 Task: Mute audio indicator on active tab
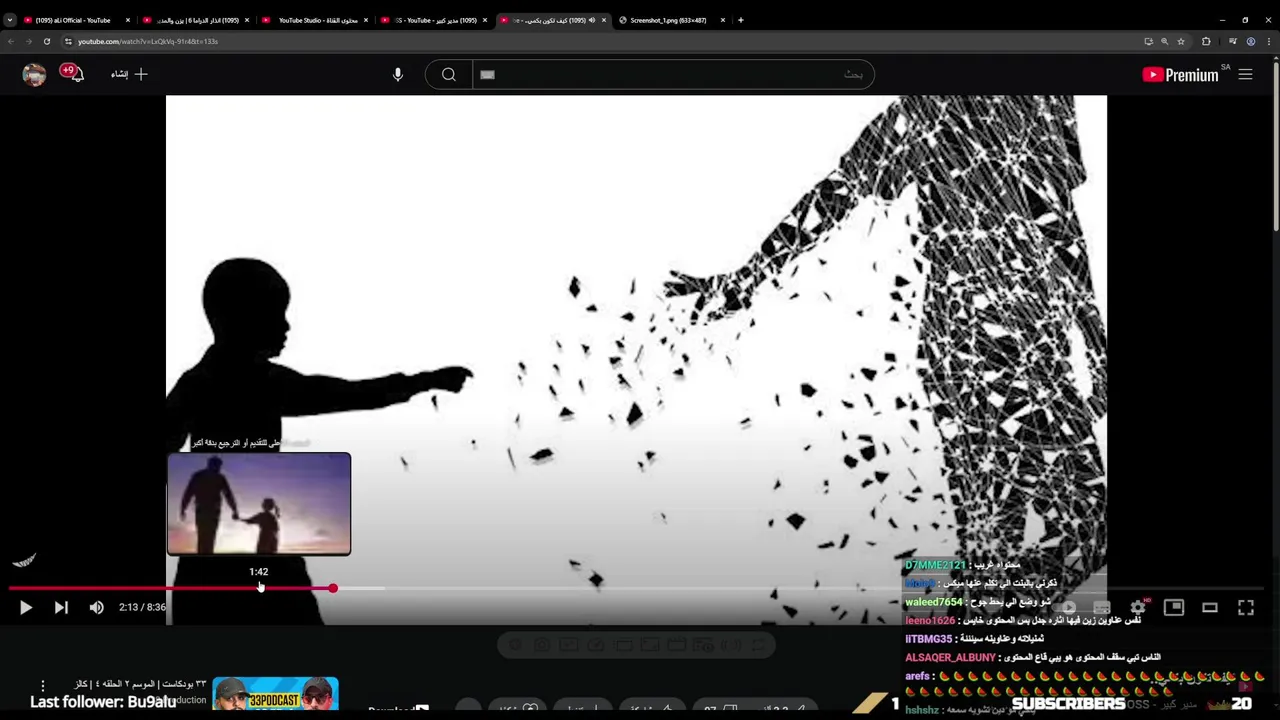click(x=591, y=20)
